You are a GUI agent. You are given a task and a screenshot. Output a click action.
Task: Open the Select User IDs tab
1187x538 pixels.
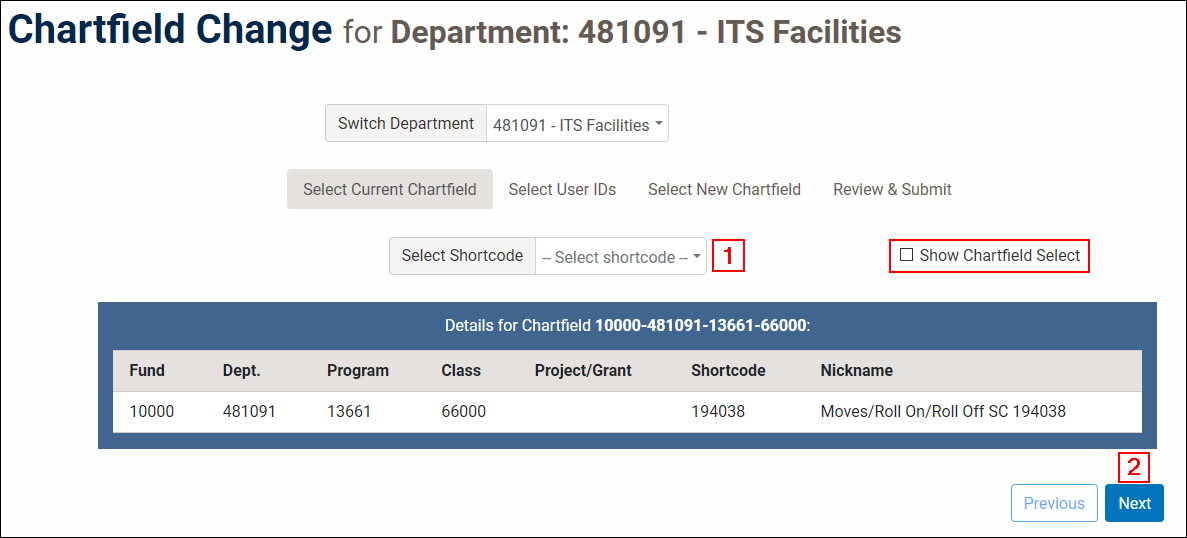tap(562, 189)
